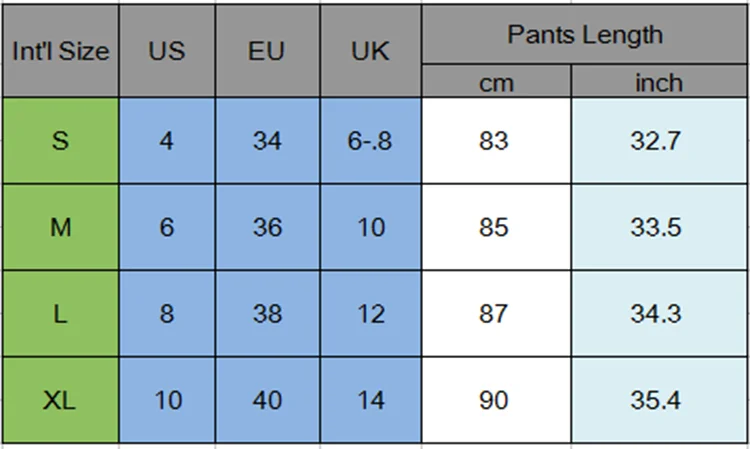
Task: Select the 83 cm cell
Action: 496,141
